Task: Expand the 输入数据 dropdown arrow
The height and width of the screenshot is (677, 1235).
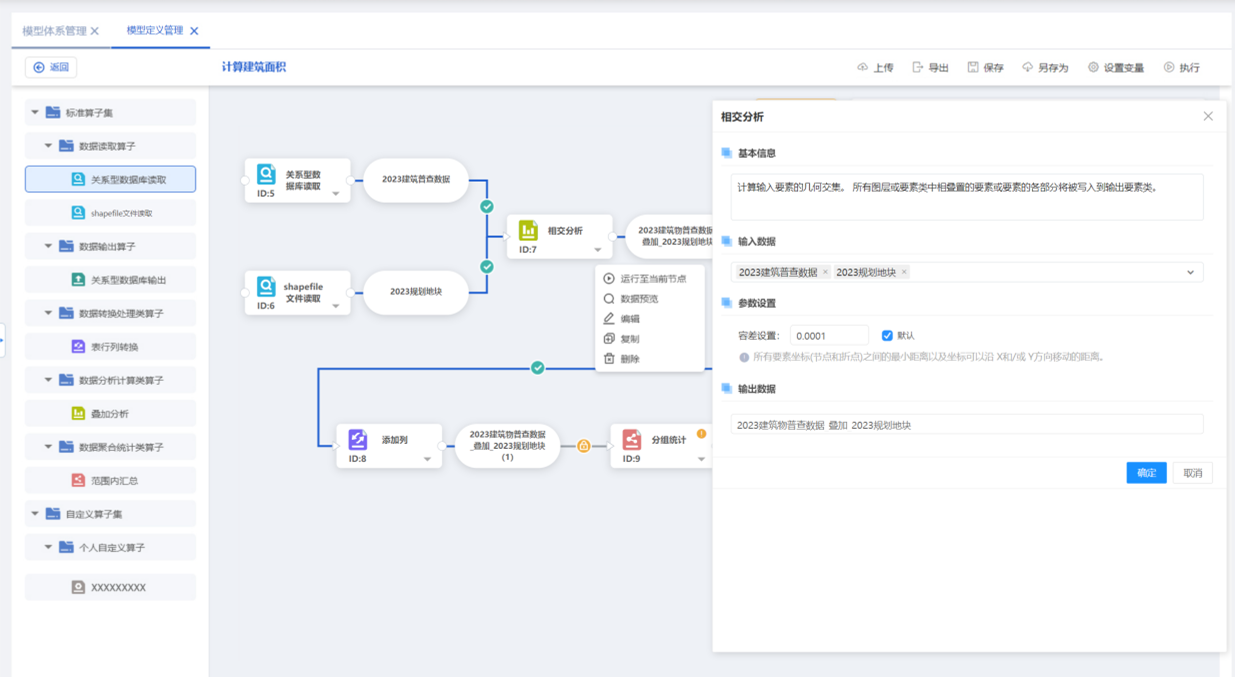Action: pyautogui.click(x=1190, y=272)
